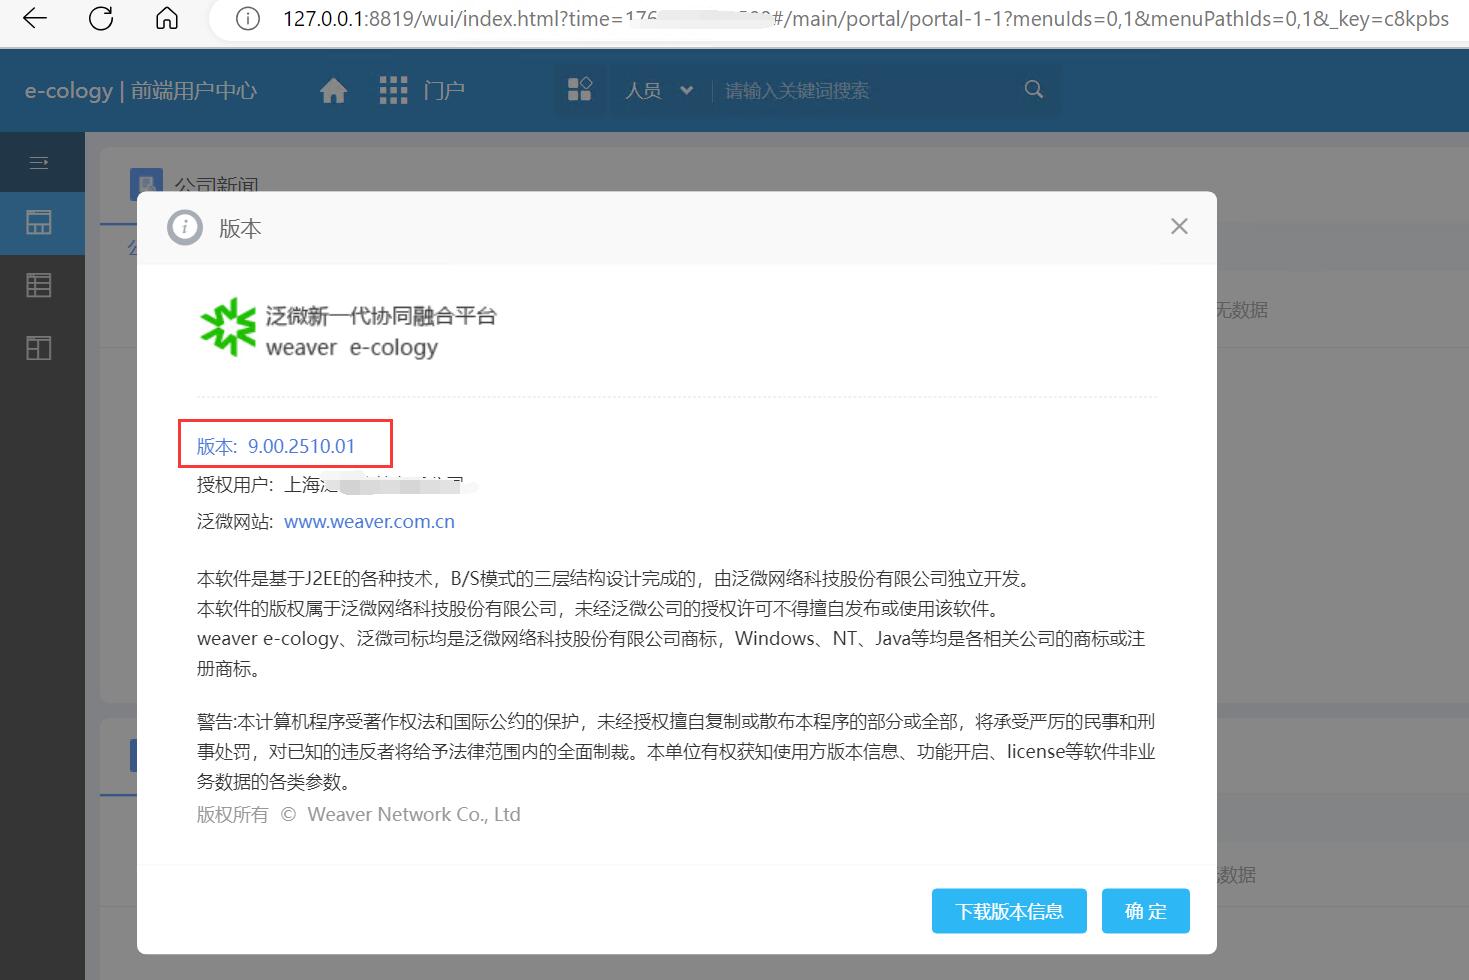This screenshot has height=980, width=1469.
Task: Click the version number 9.00.2510.01 text
Action: pyautogui.click(x=301, y=446)
